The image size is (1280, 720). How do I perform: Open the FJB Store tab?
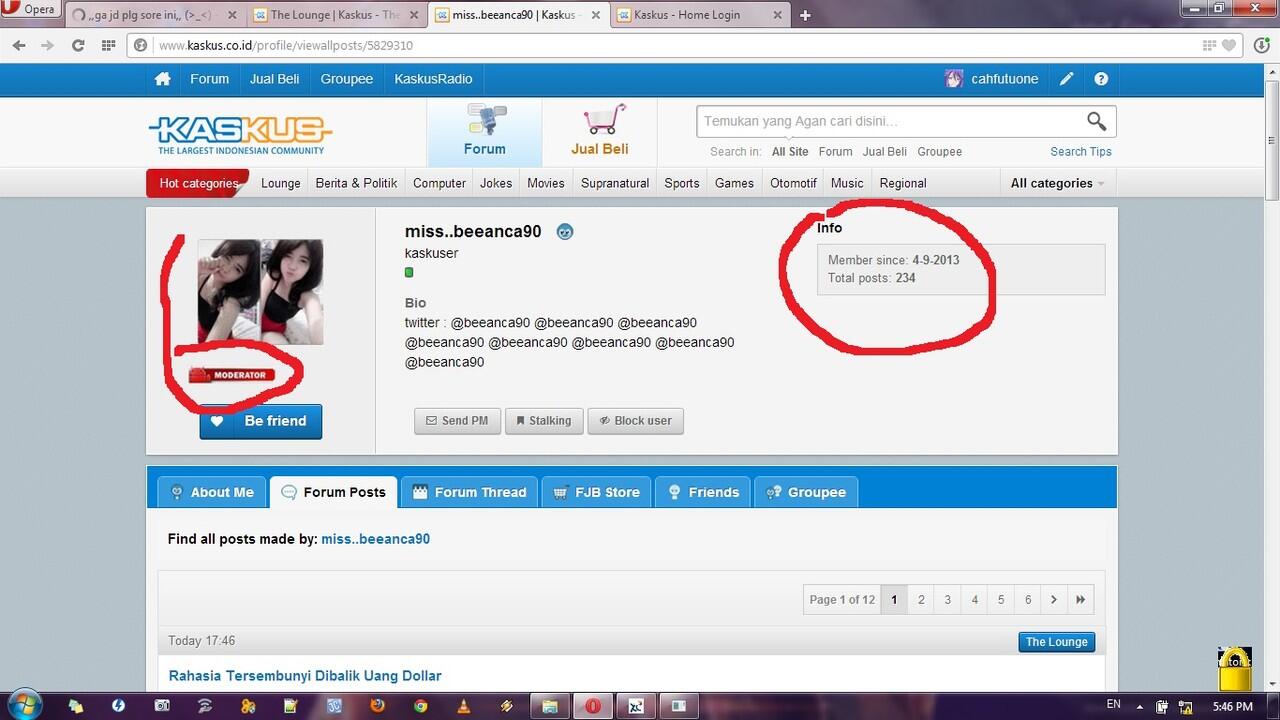click(x=597, y=492)
